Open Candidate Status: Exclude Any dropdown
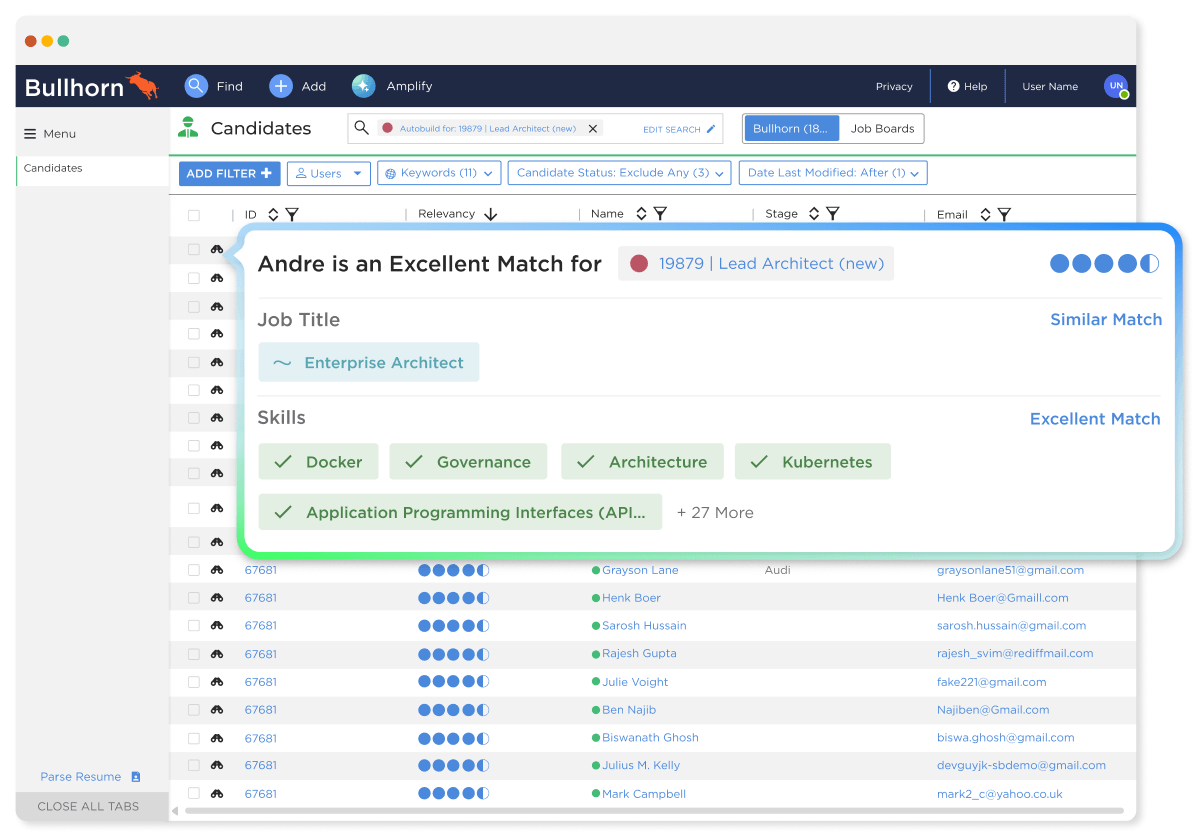The image size is (1200, 838). [620, 173]
